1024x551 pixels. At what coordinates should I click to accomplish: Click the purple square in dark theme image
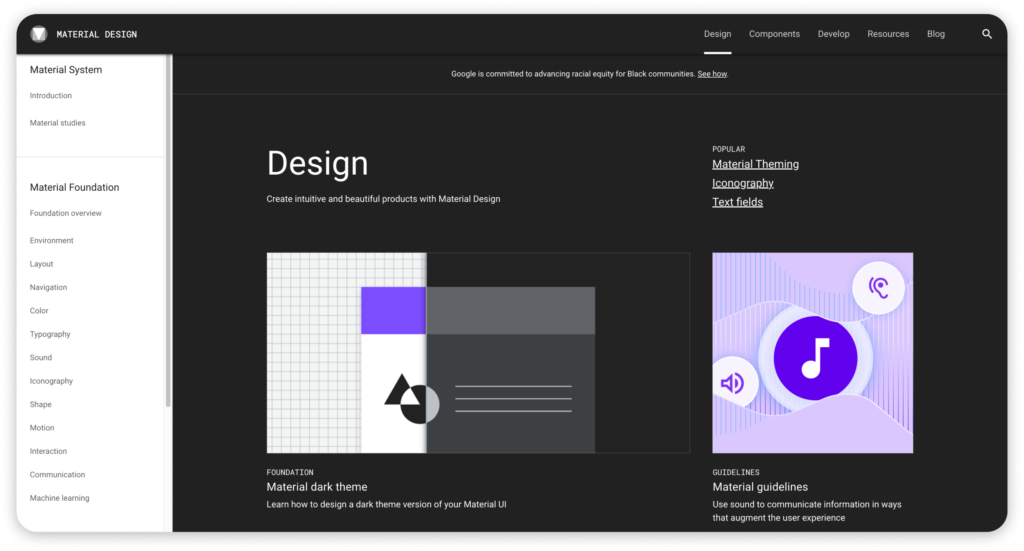click(394, 311)
